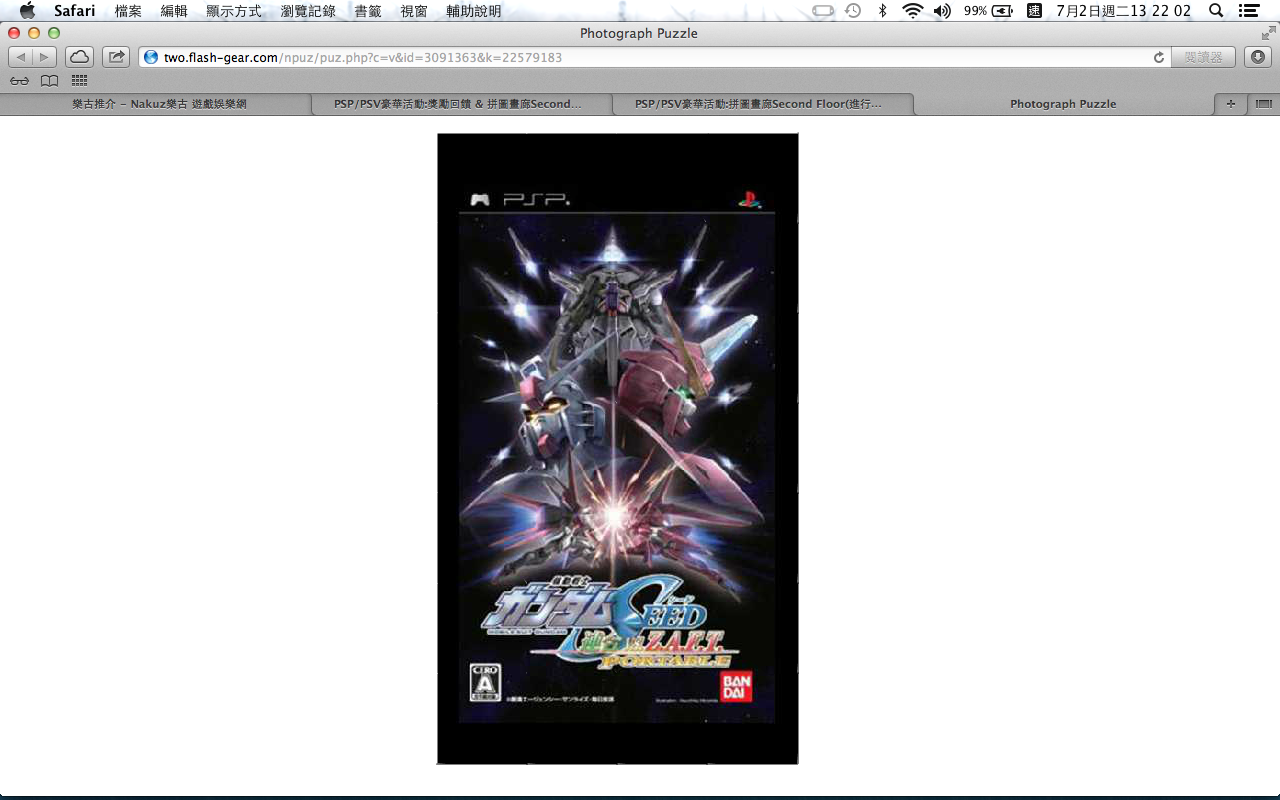
Task: Open the Wi-Fi status menu
Action: tap(912, 11)
